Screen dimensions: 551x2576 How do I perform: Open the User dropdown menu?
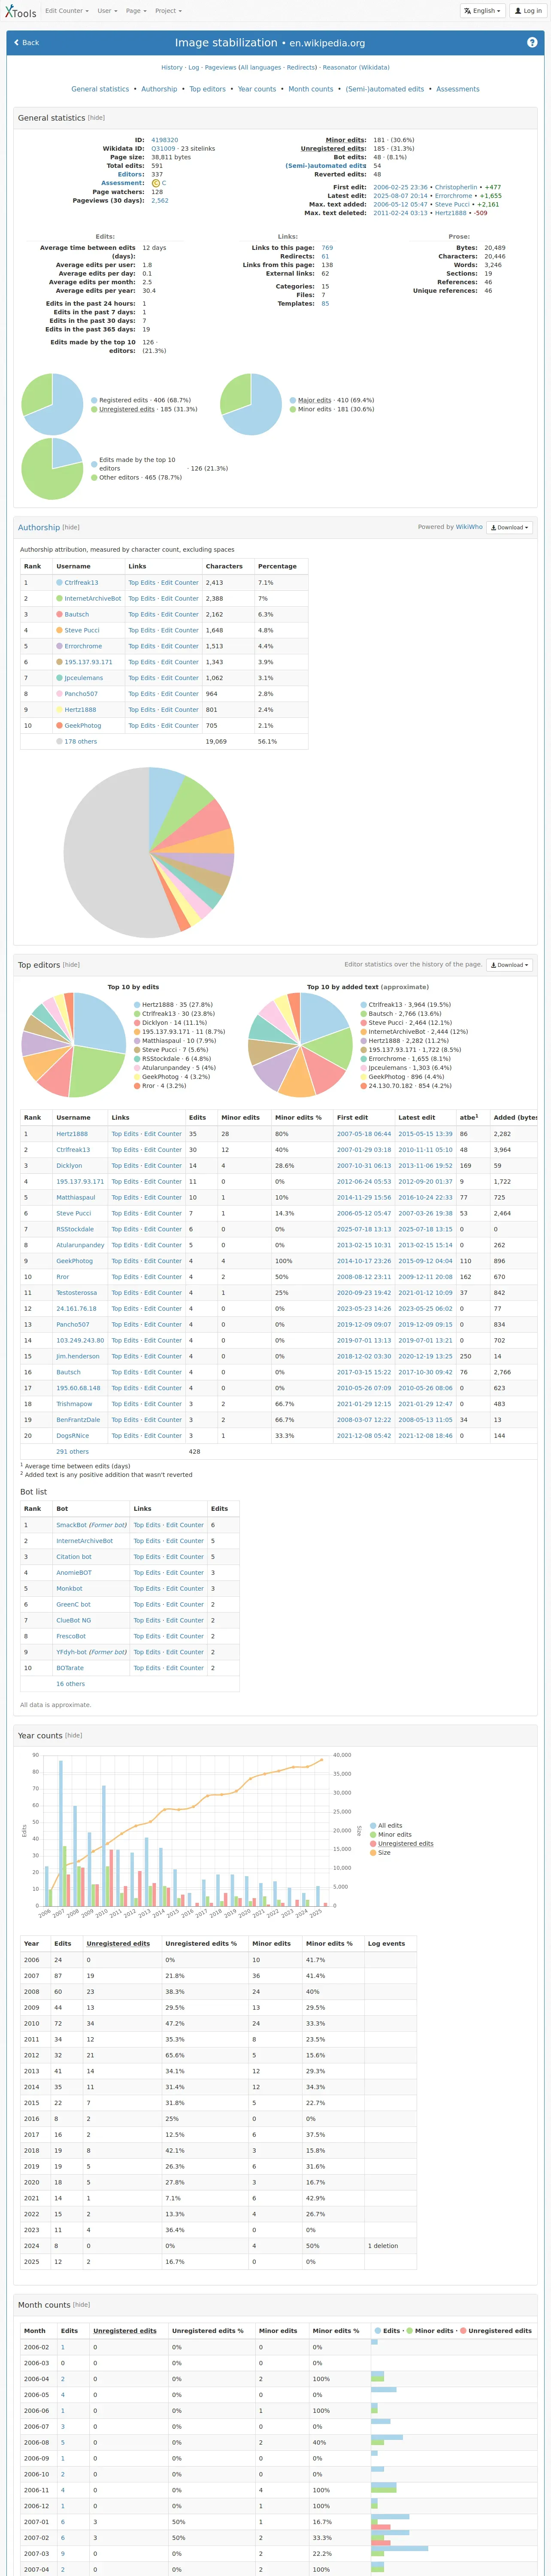(x=107, y=11)
